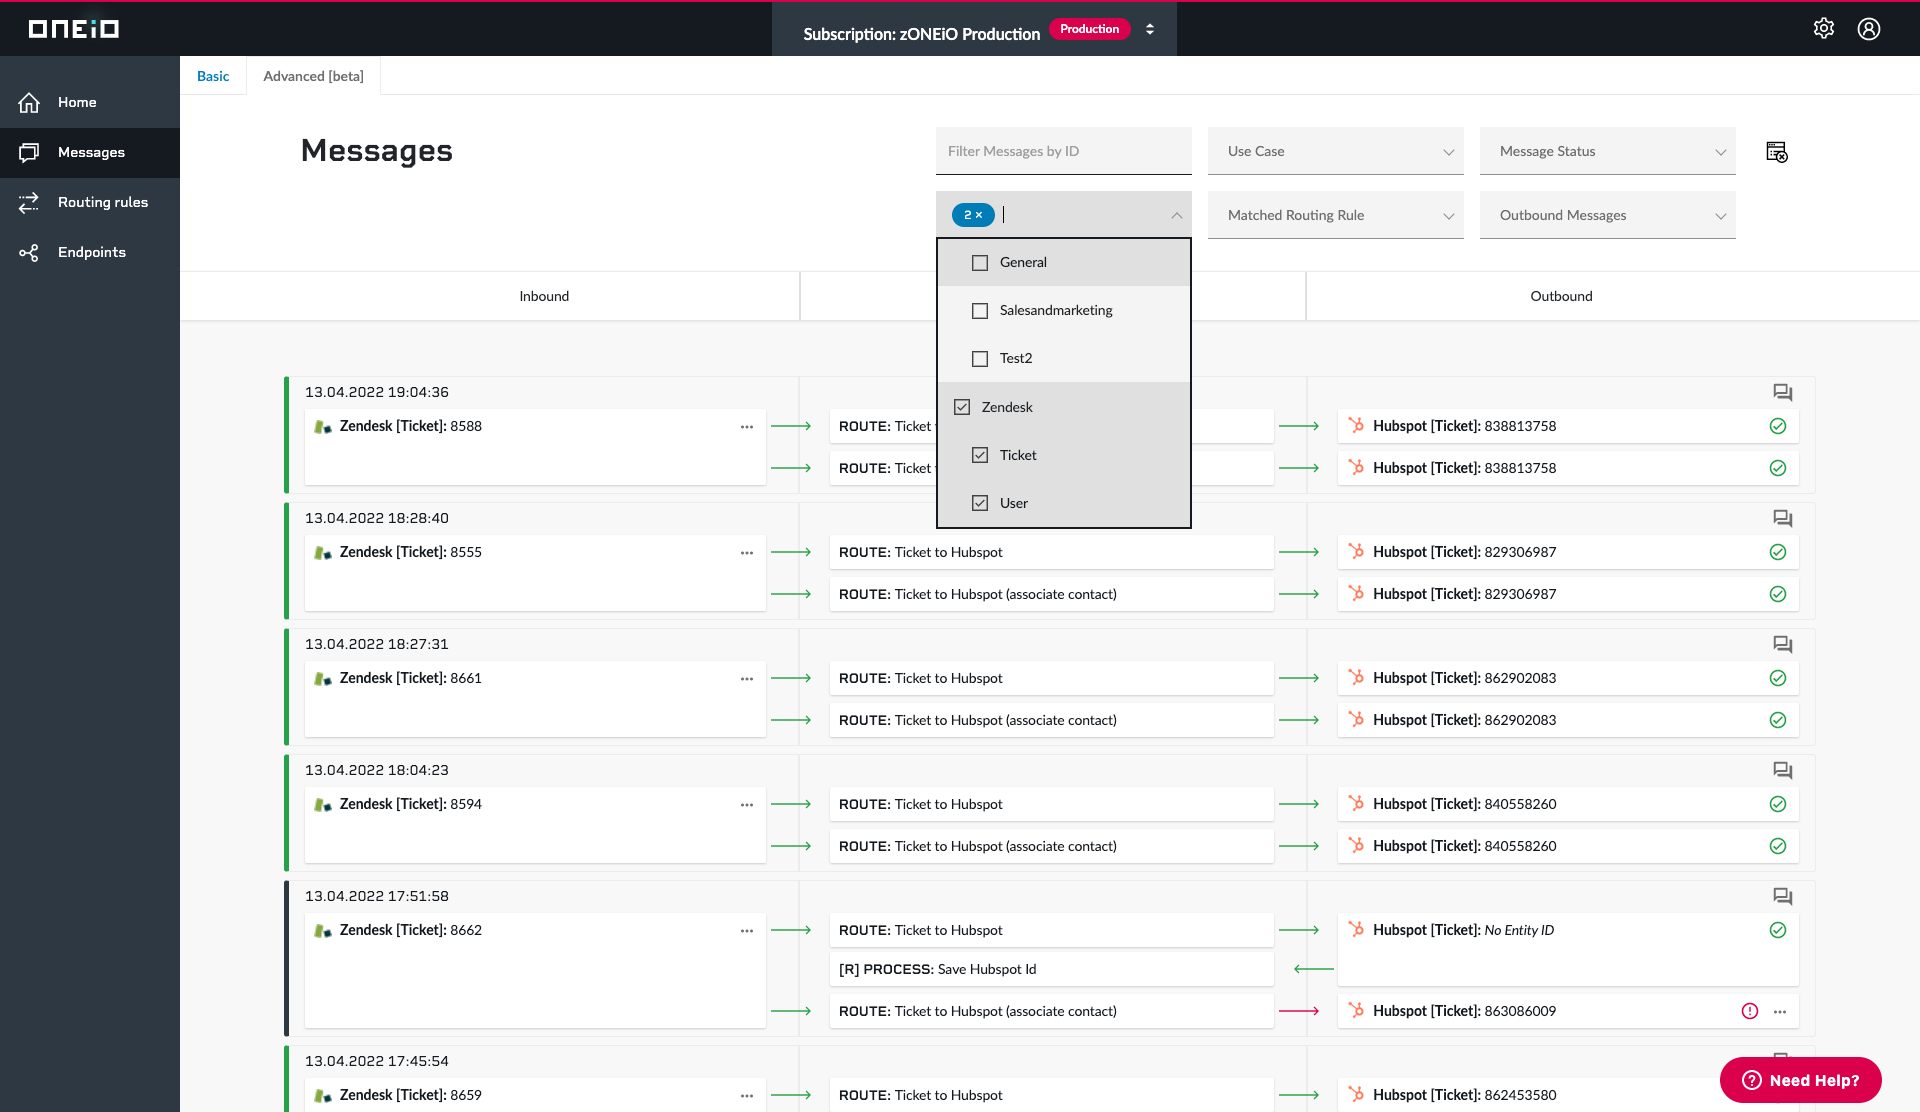Open conversation icon for 13.04.2022 17:51:58 message

click(x=1782, y=896)
